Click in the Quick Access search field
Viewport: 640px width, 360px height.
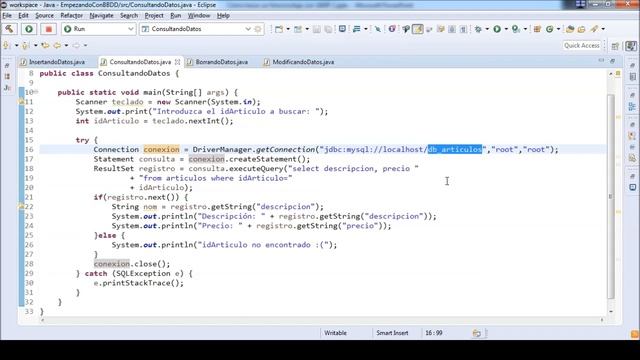click(582, 45)
